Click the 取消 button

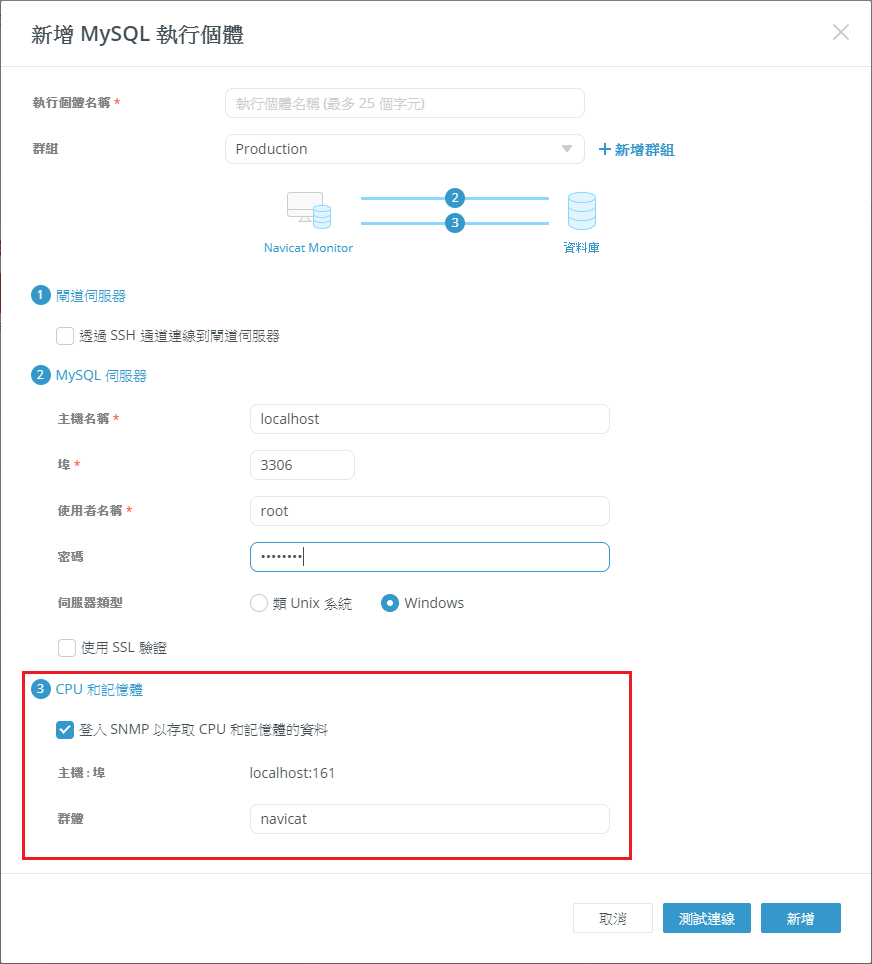(x=612, y=918)
